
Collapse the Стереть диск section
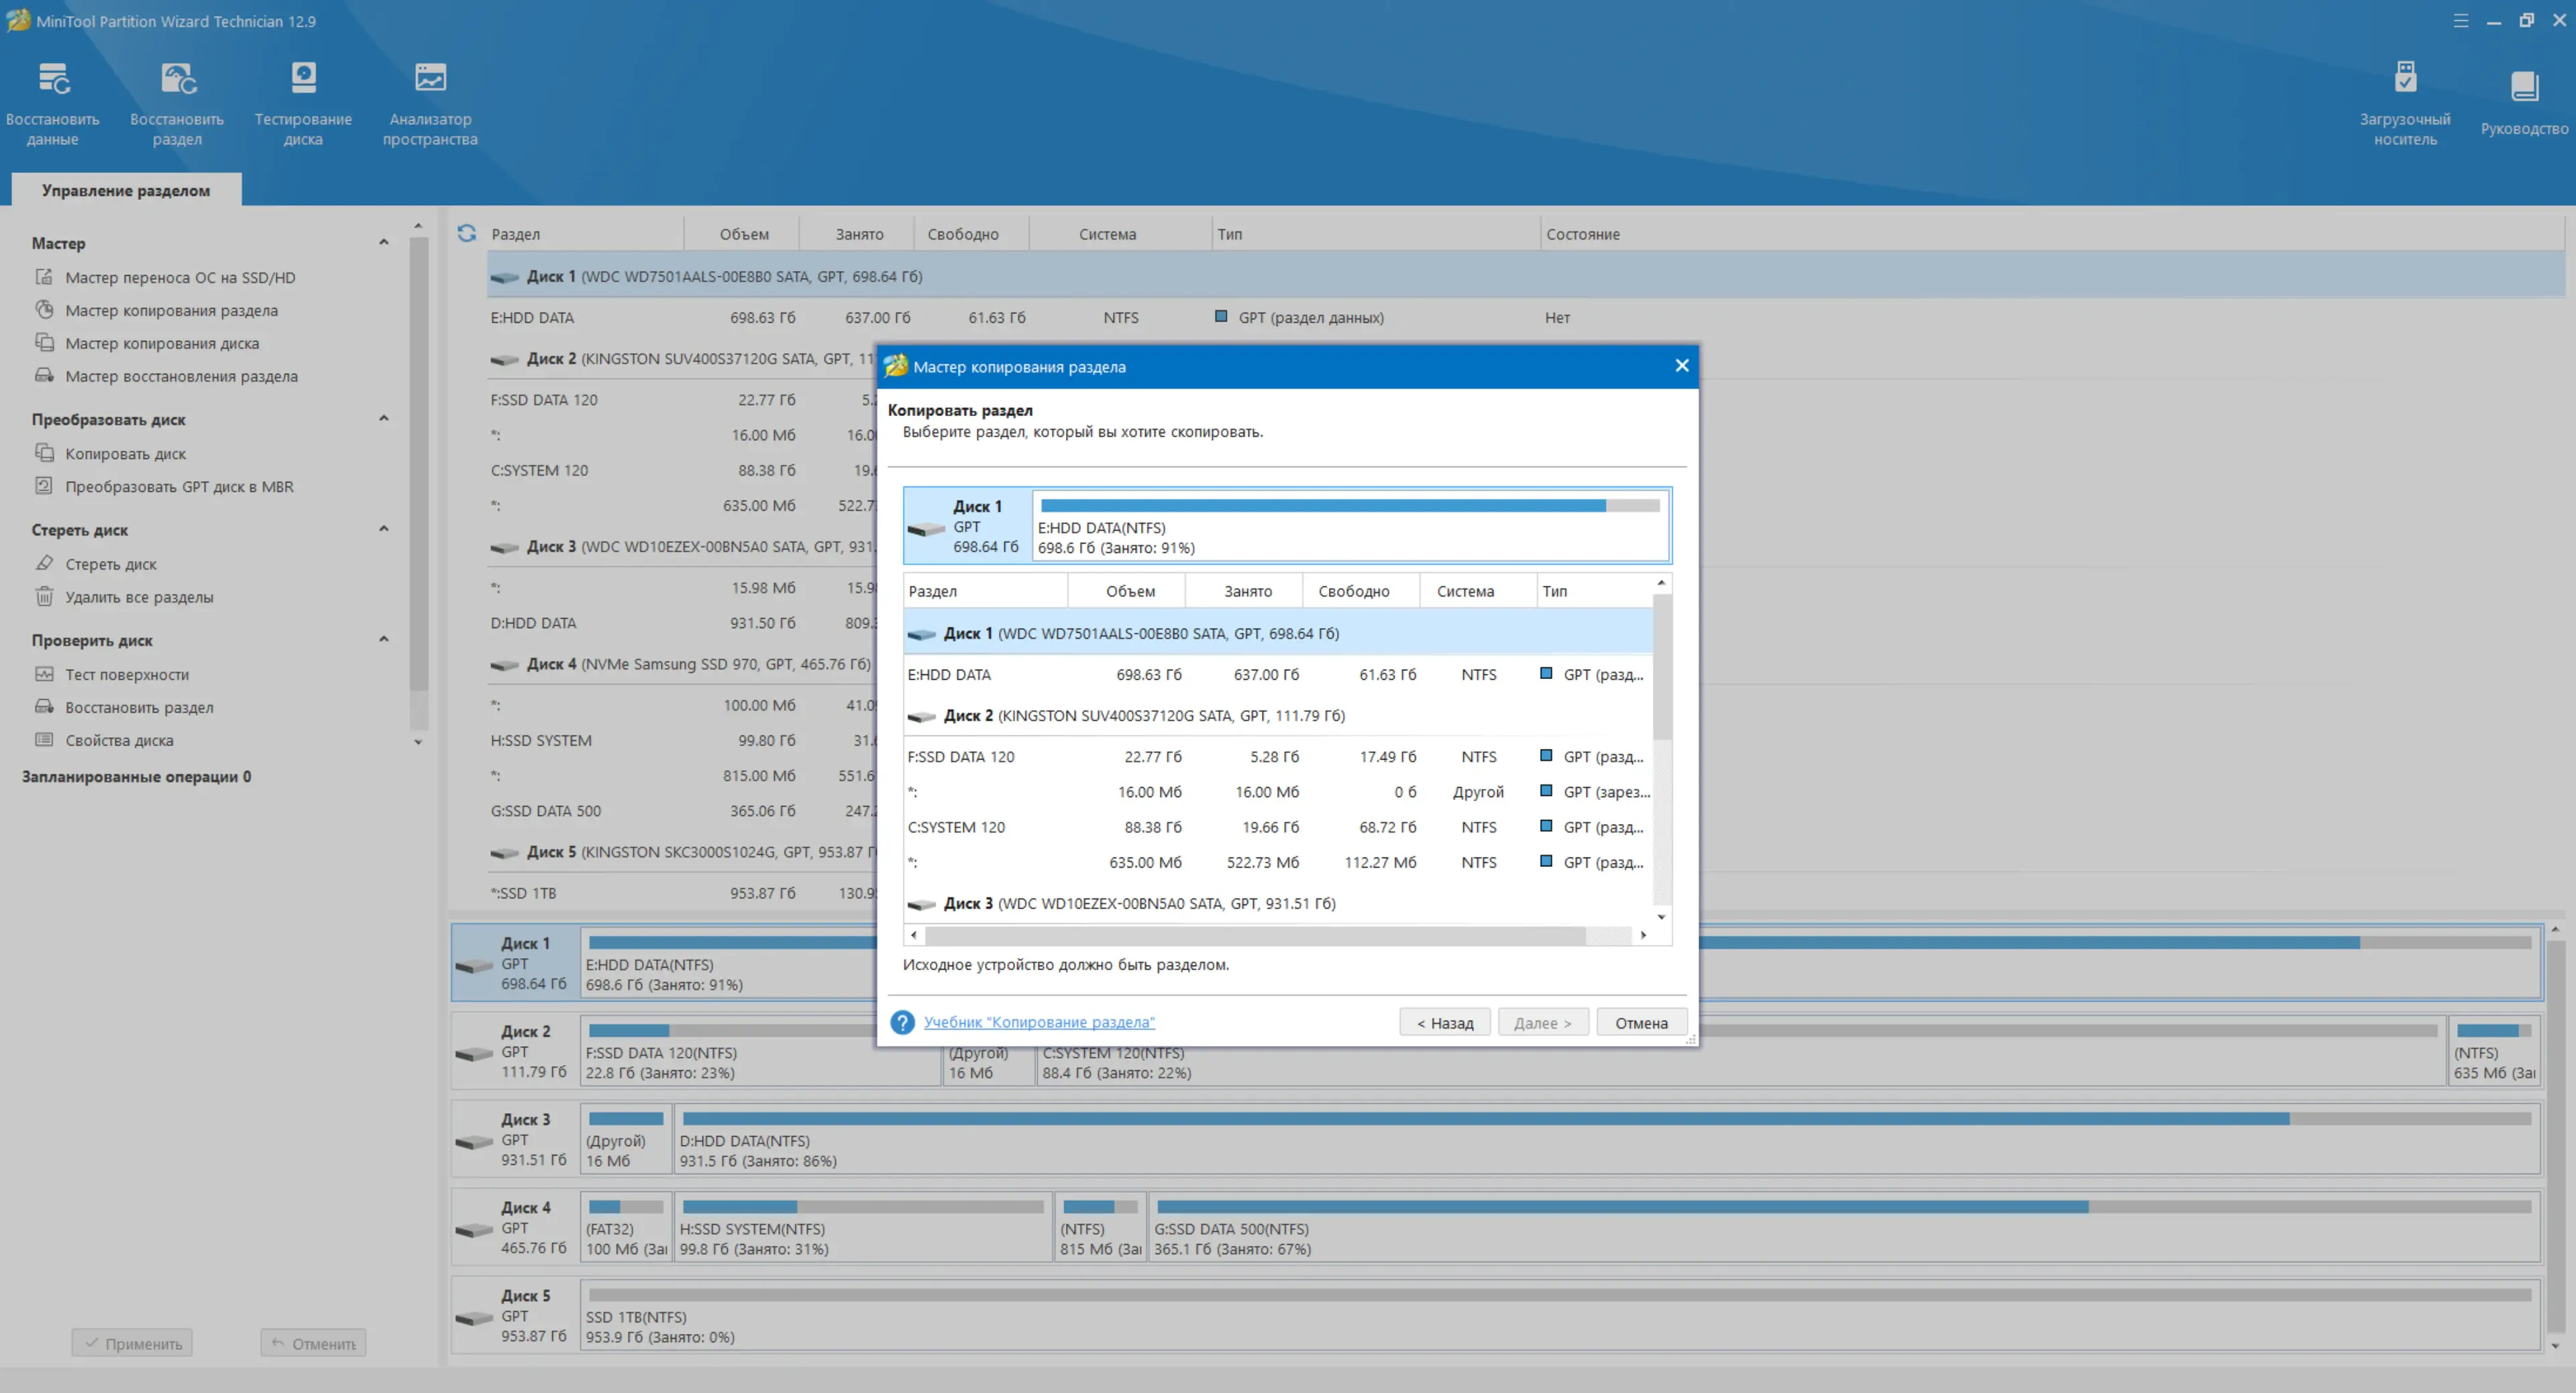383,529
